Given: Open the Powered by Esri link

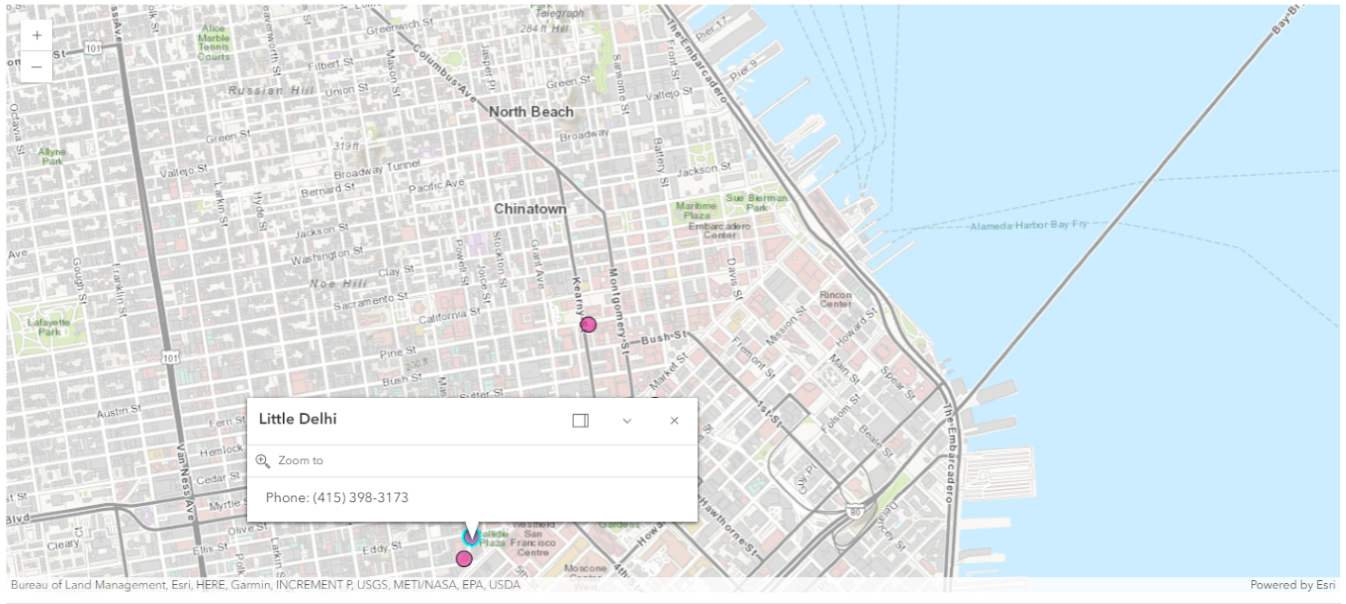Looking at the screenshot, I should click(x=1293, y=585).
